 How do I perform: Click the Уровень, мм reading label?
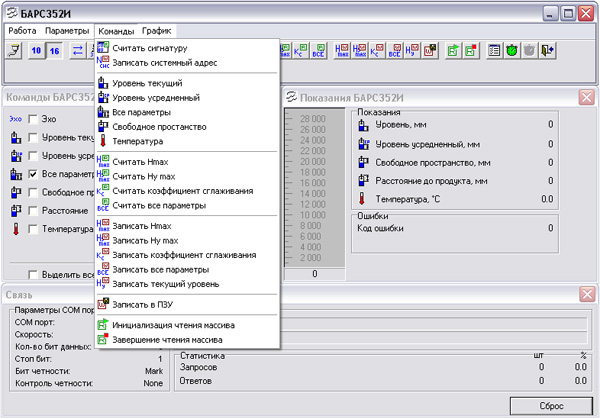tap(401, 125)
